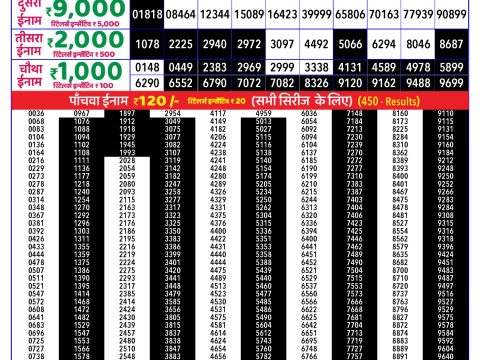Select the (450 - Results) text
The width and height of the screenshot is (480, 360).
(x=389, y=101)
